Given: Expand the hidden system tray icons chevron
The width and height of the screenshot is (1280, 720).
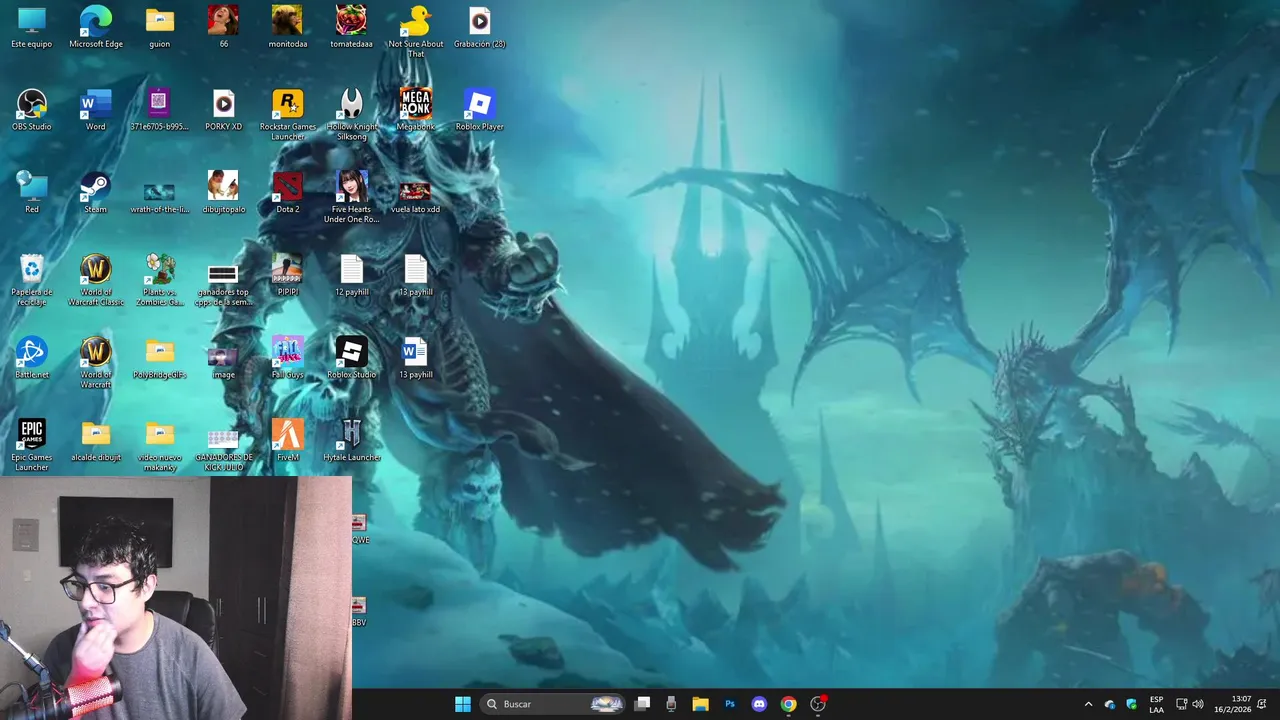Looking at the screenshot, I should pos(1088,704).
